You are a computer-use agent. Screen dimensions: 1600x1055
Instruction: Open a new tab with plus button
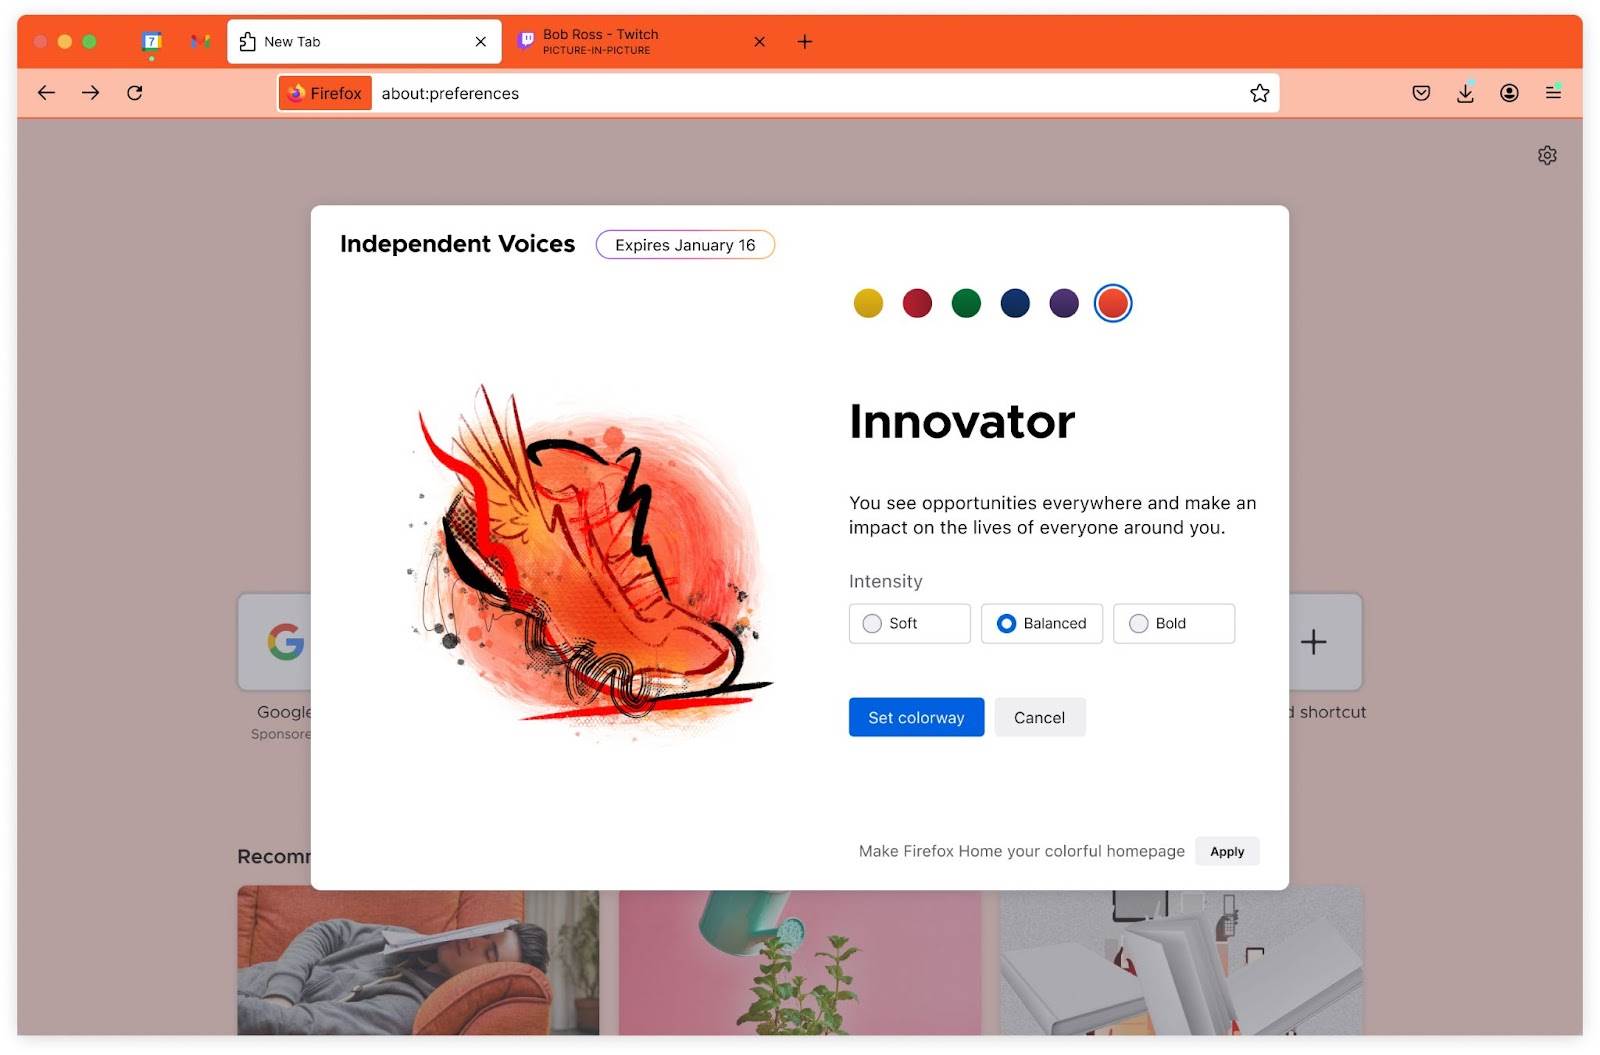click(804, 41)
